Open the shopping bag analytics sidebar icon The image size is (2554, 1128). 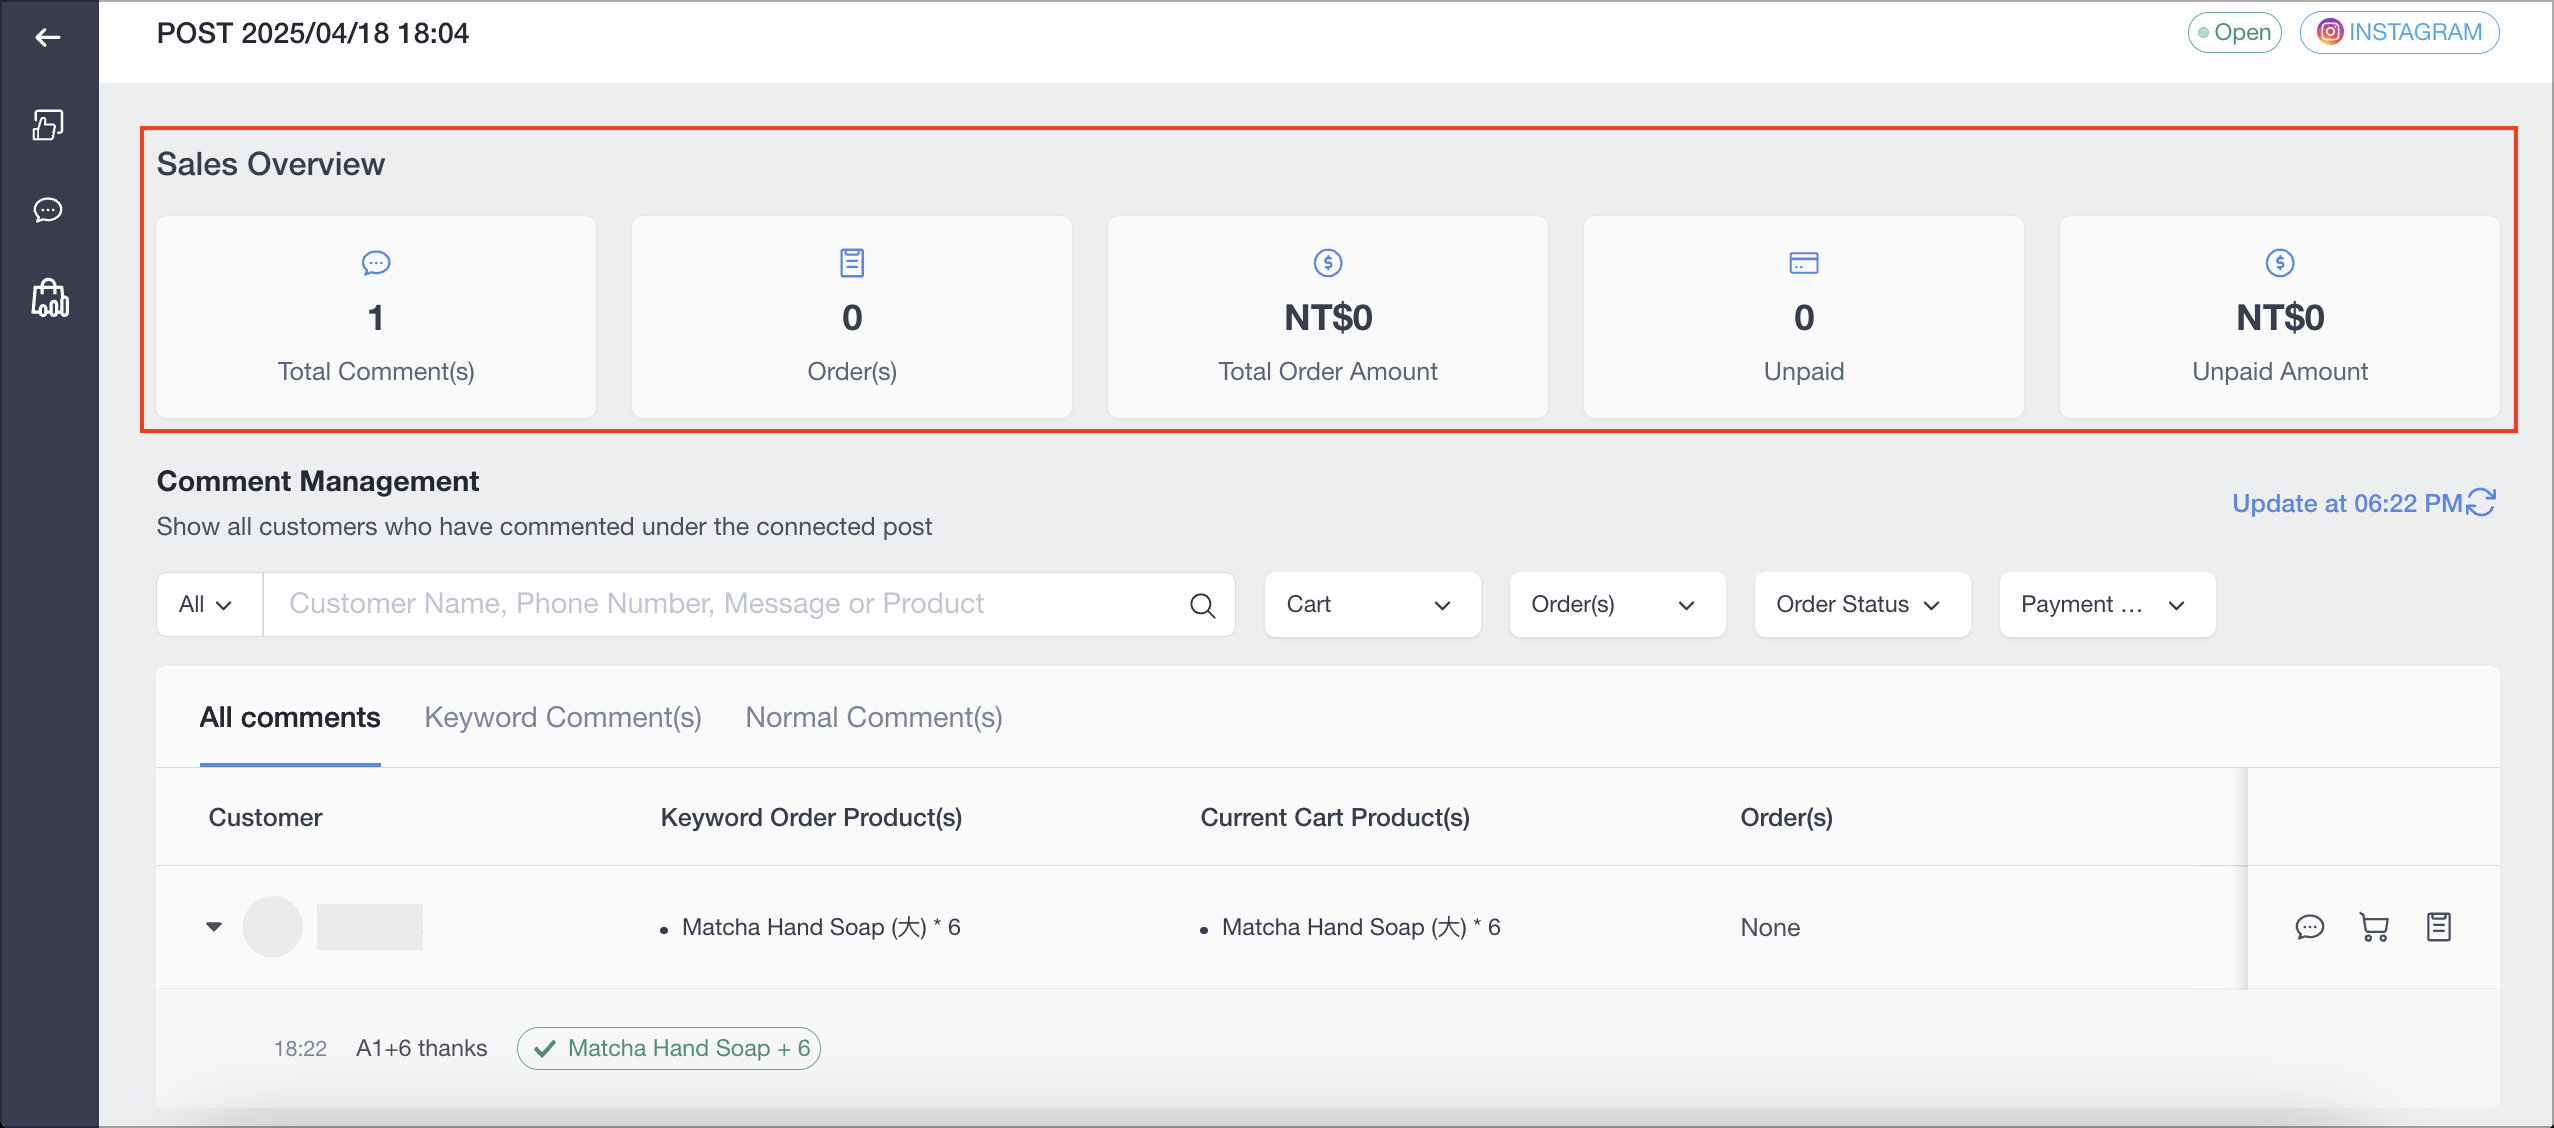[50, 298]
